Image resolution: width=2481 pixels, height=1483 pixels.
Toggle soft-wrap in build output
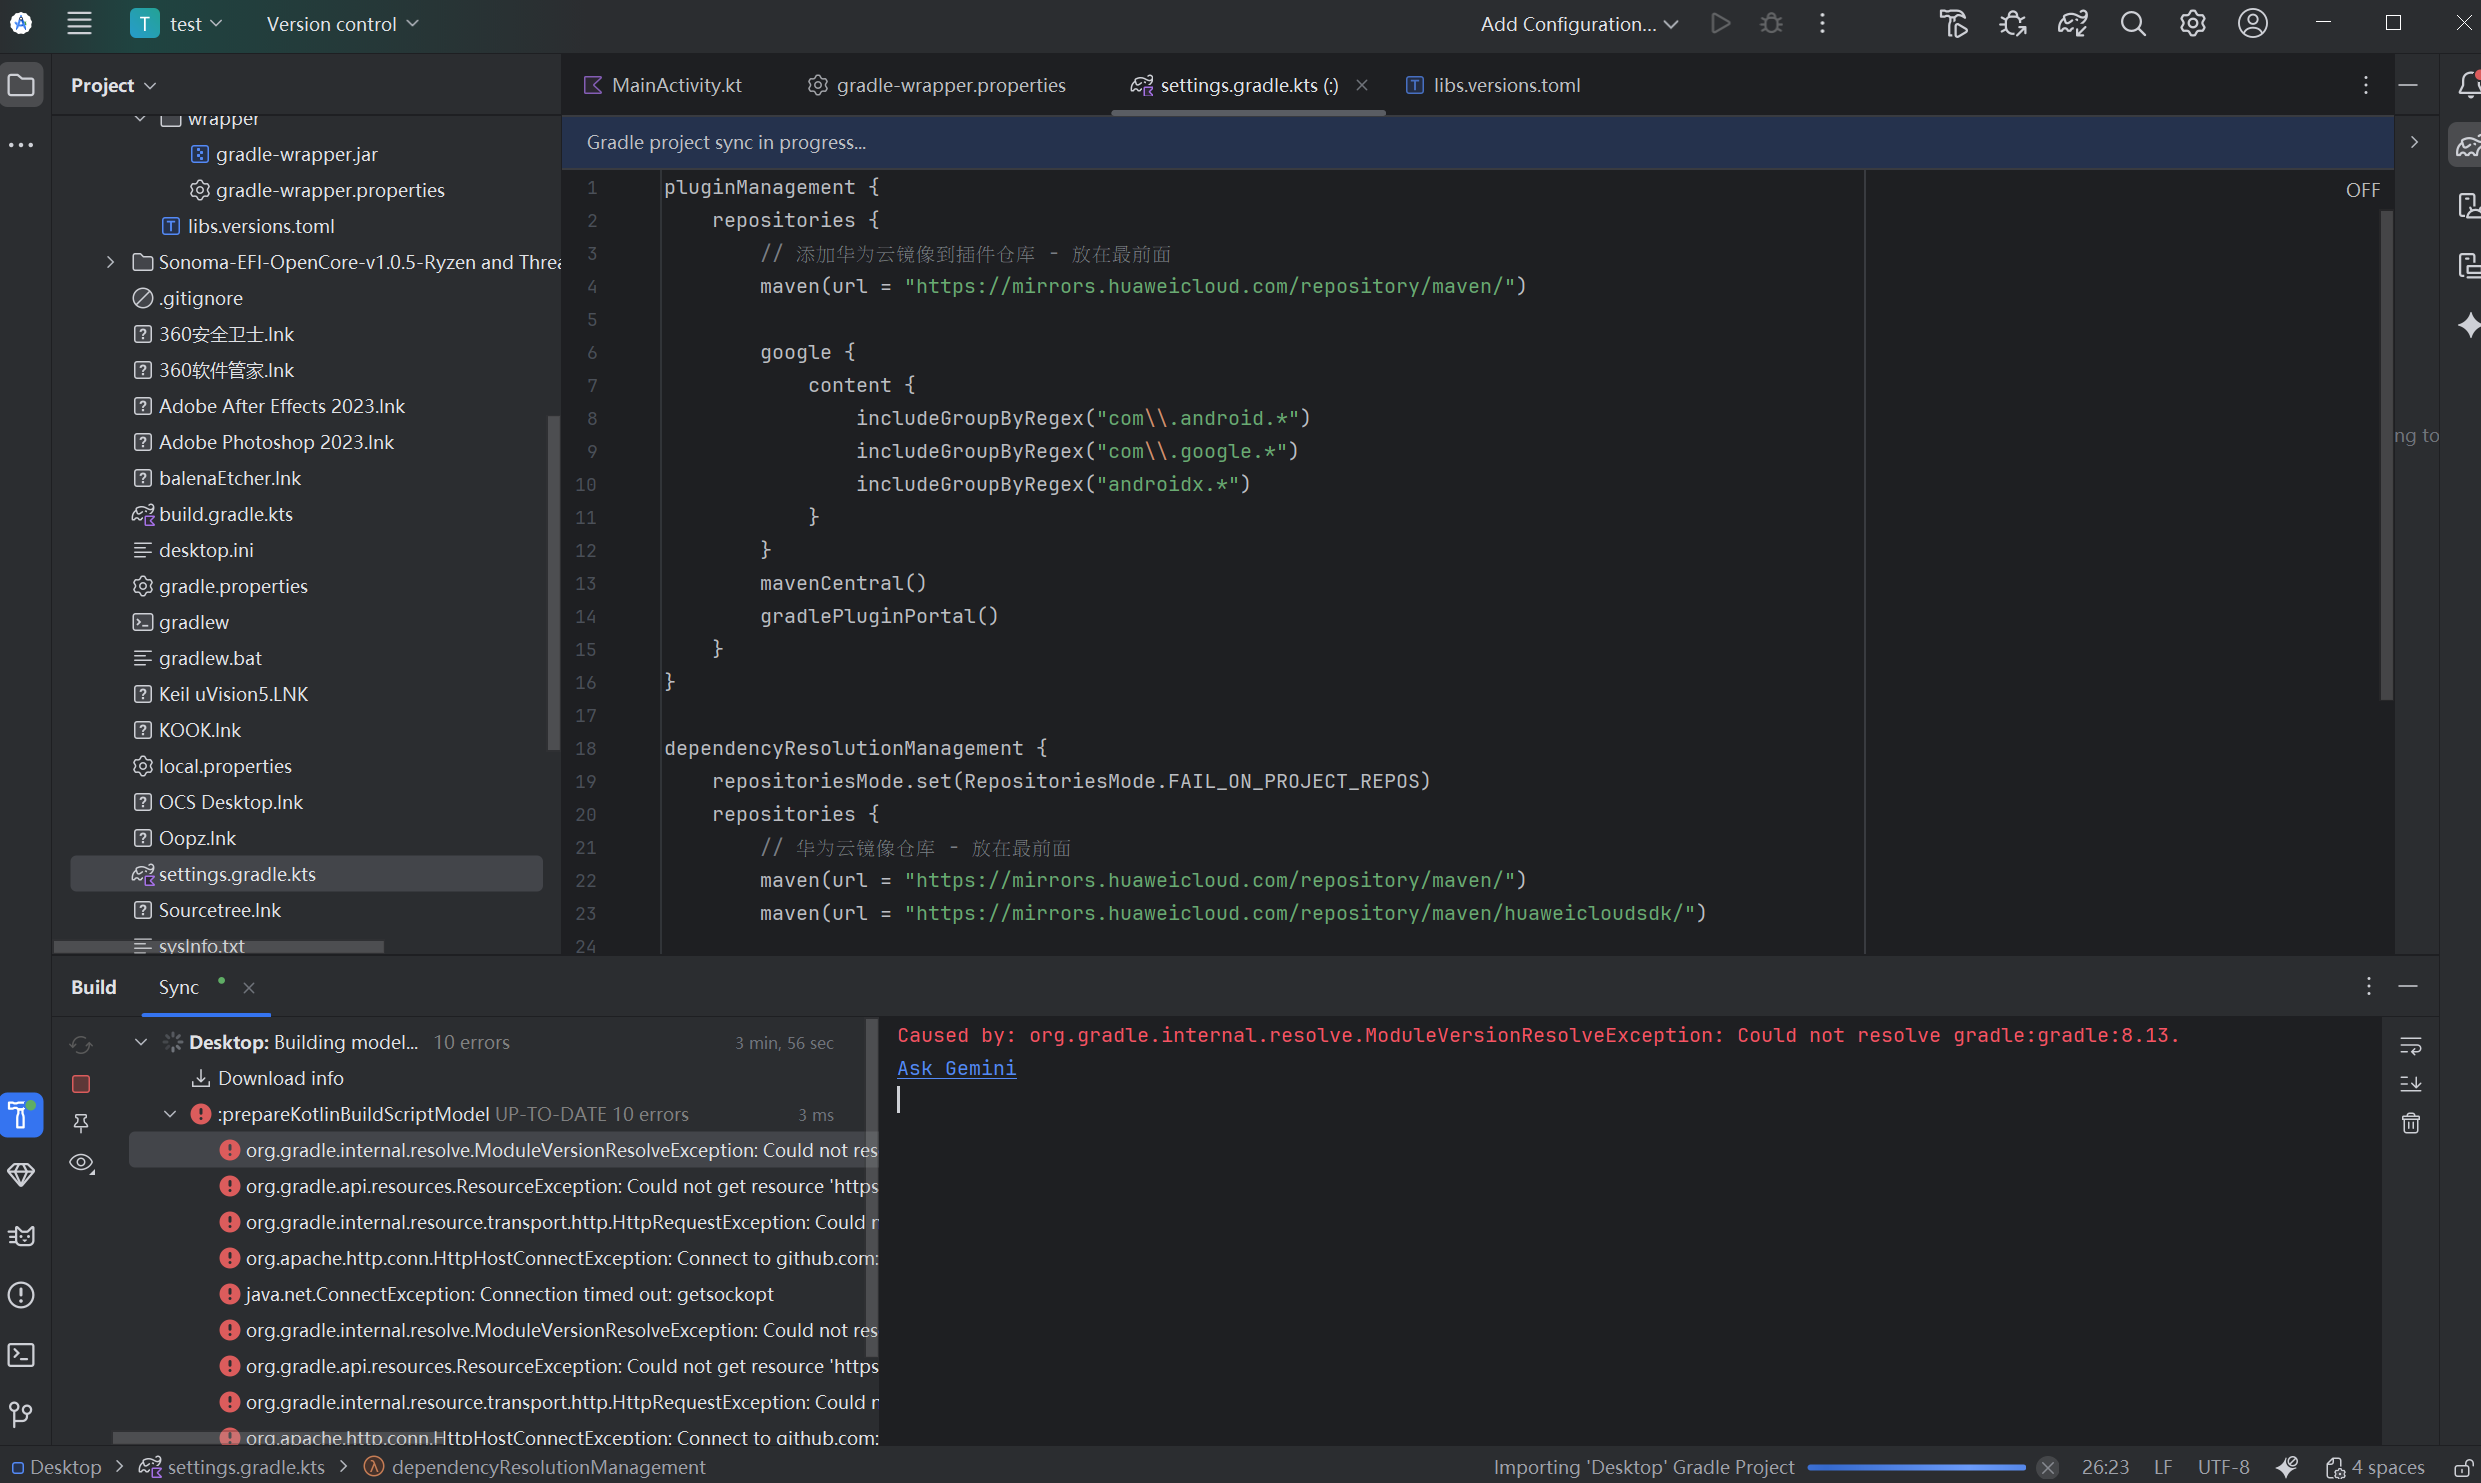tap(2411, 1046)
